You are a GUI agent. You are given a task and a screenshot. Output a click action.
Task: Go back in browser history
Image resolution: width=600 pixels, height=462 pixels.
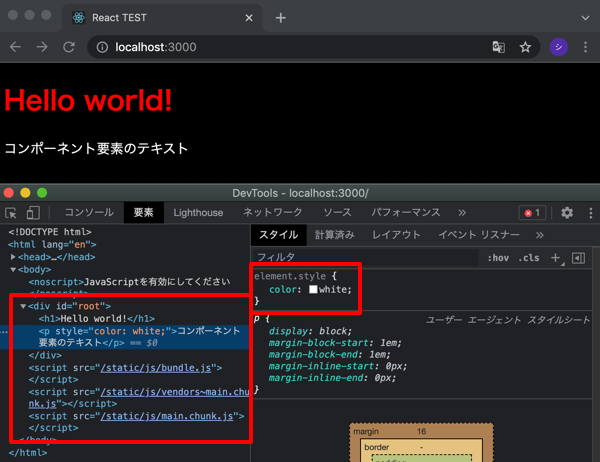(x=15, y=47)
